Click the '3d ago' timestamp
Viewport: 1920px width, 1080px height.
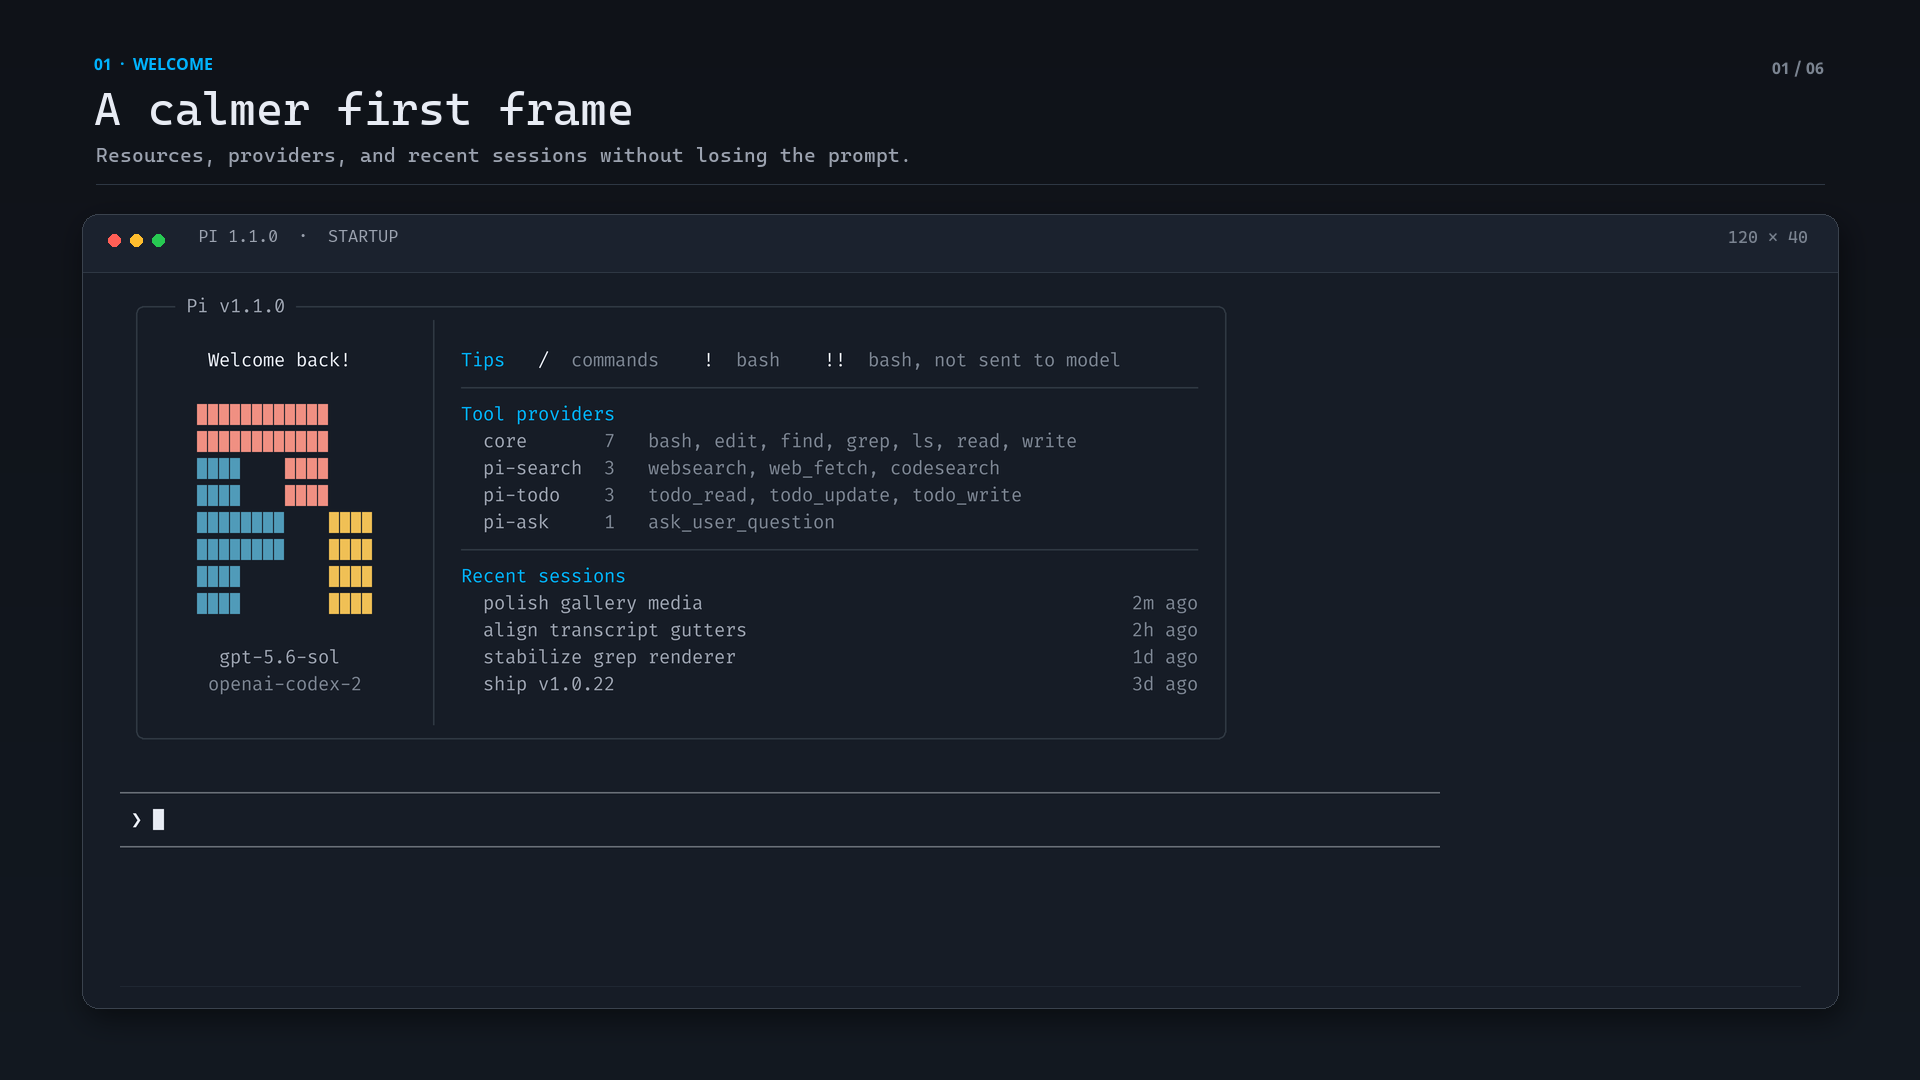[x=1165, y=684]
